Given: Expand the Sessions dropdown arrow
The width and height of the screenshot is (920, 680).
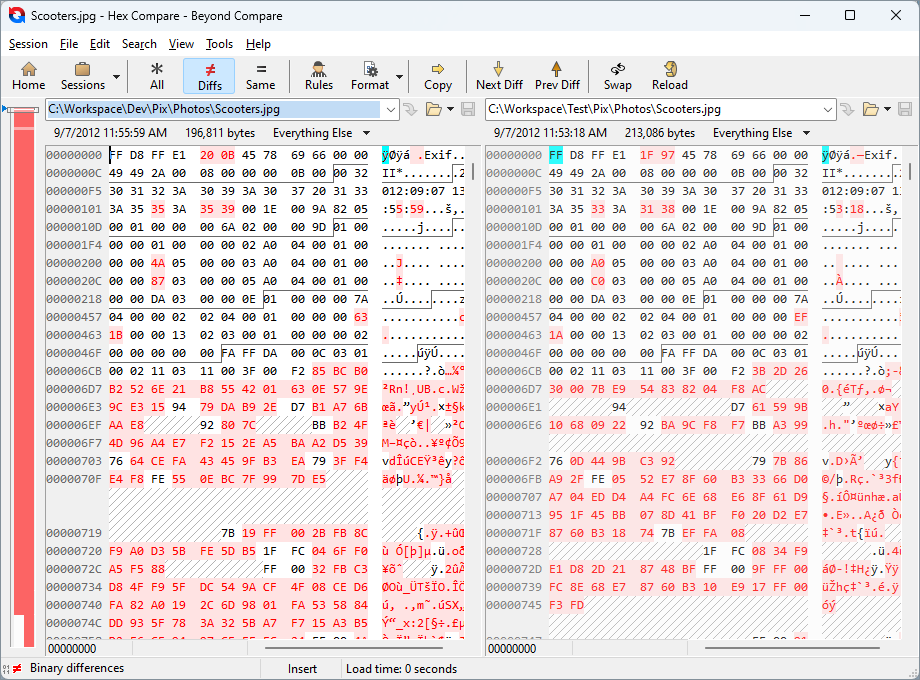Looking at the screenshot, I should (117, 76).
